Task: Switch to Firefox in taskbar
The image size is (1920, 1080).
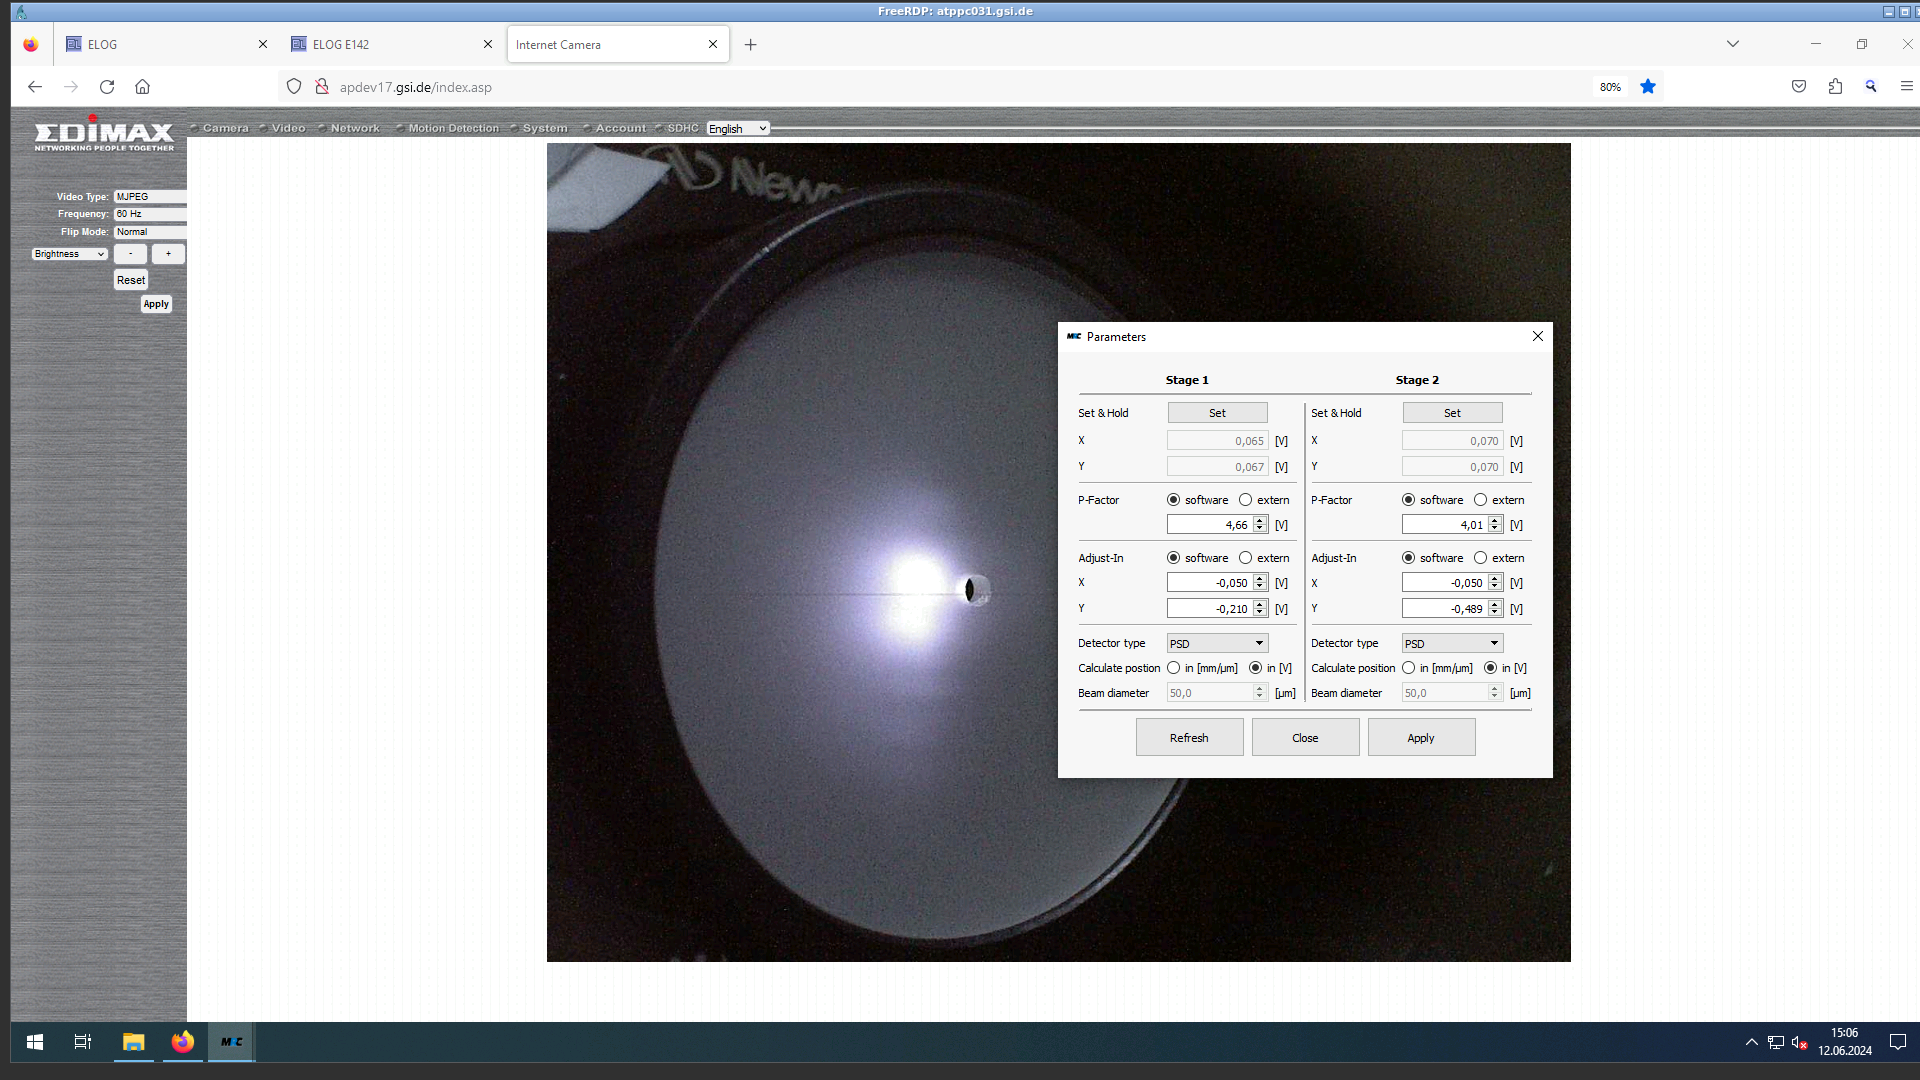Action: pos(182,1042)
